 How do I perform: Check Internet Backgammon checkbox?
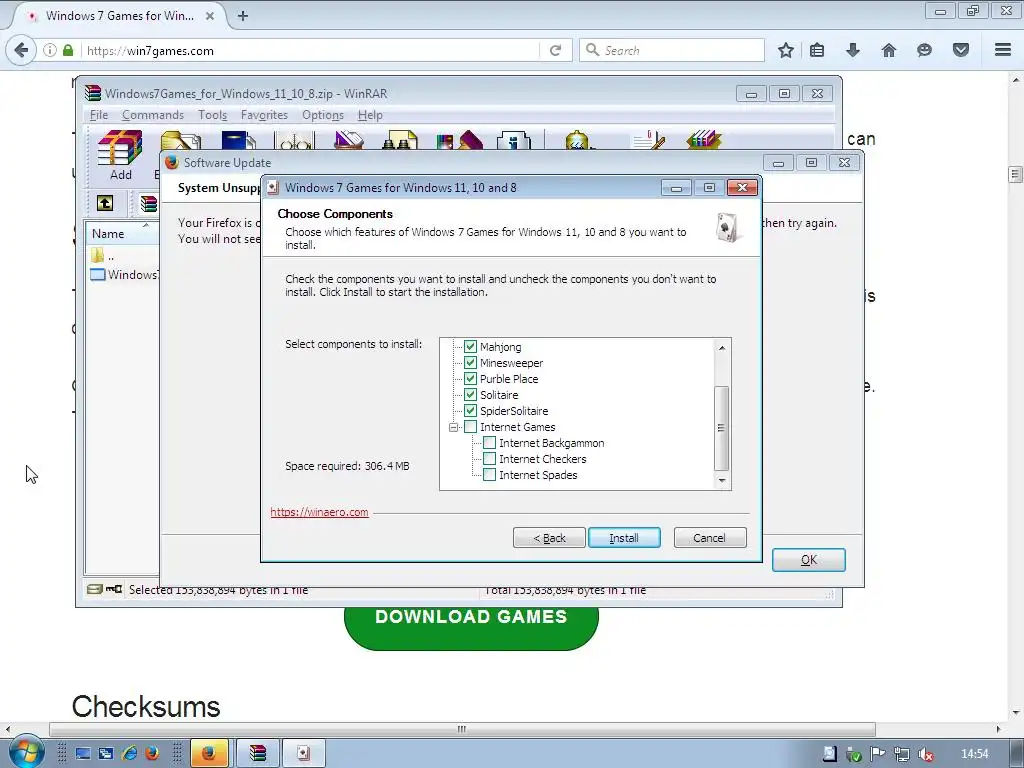point(489,443)
